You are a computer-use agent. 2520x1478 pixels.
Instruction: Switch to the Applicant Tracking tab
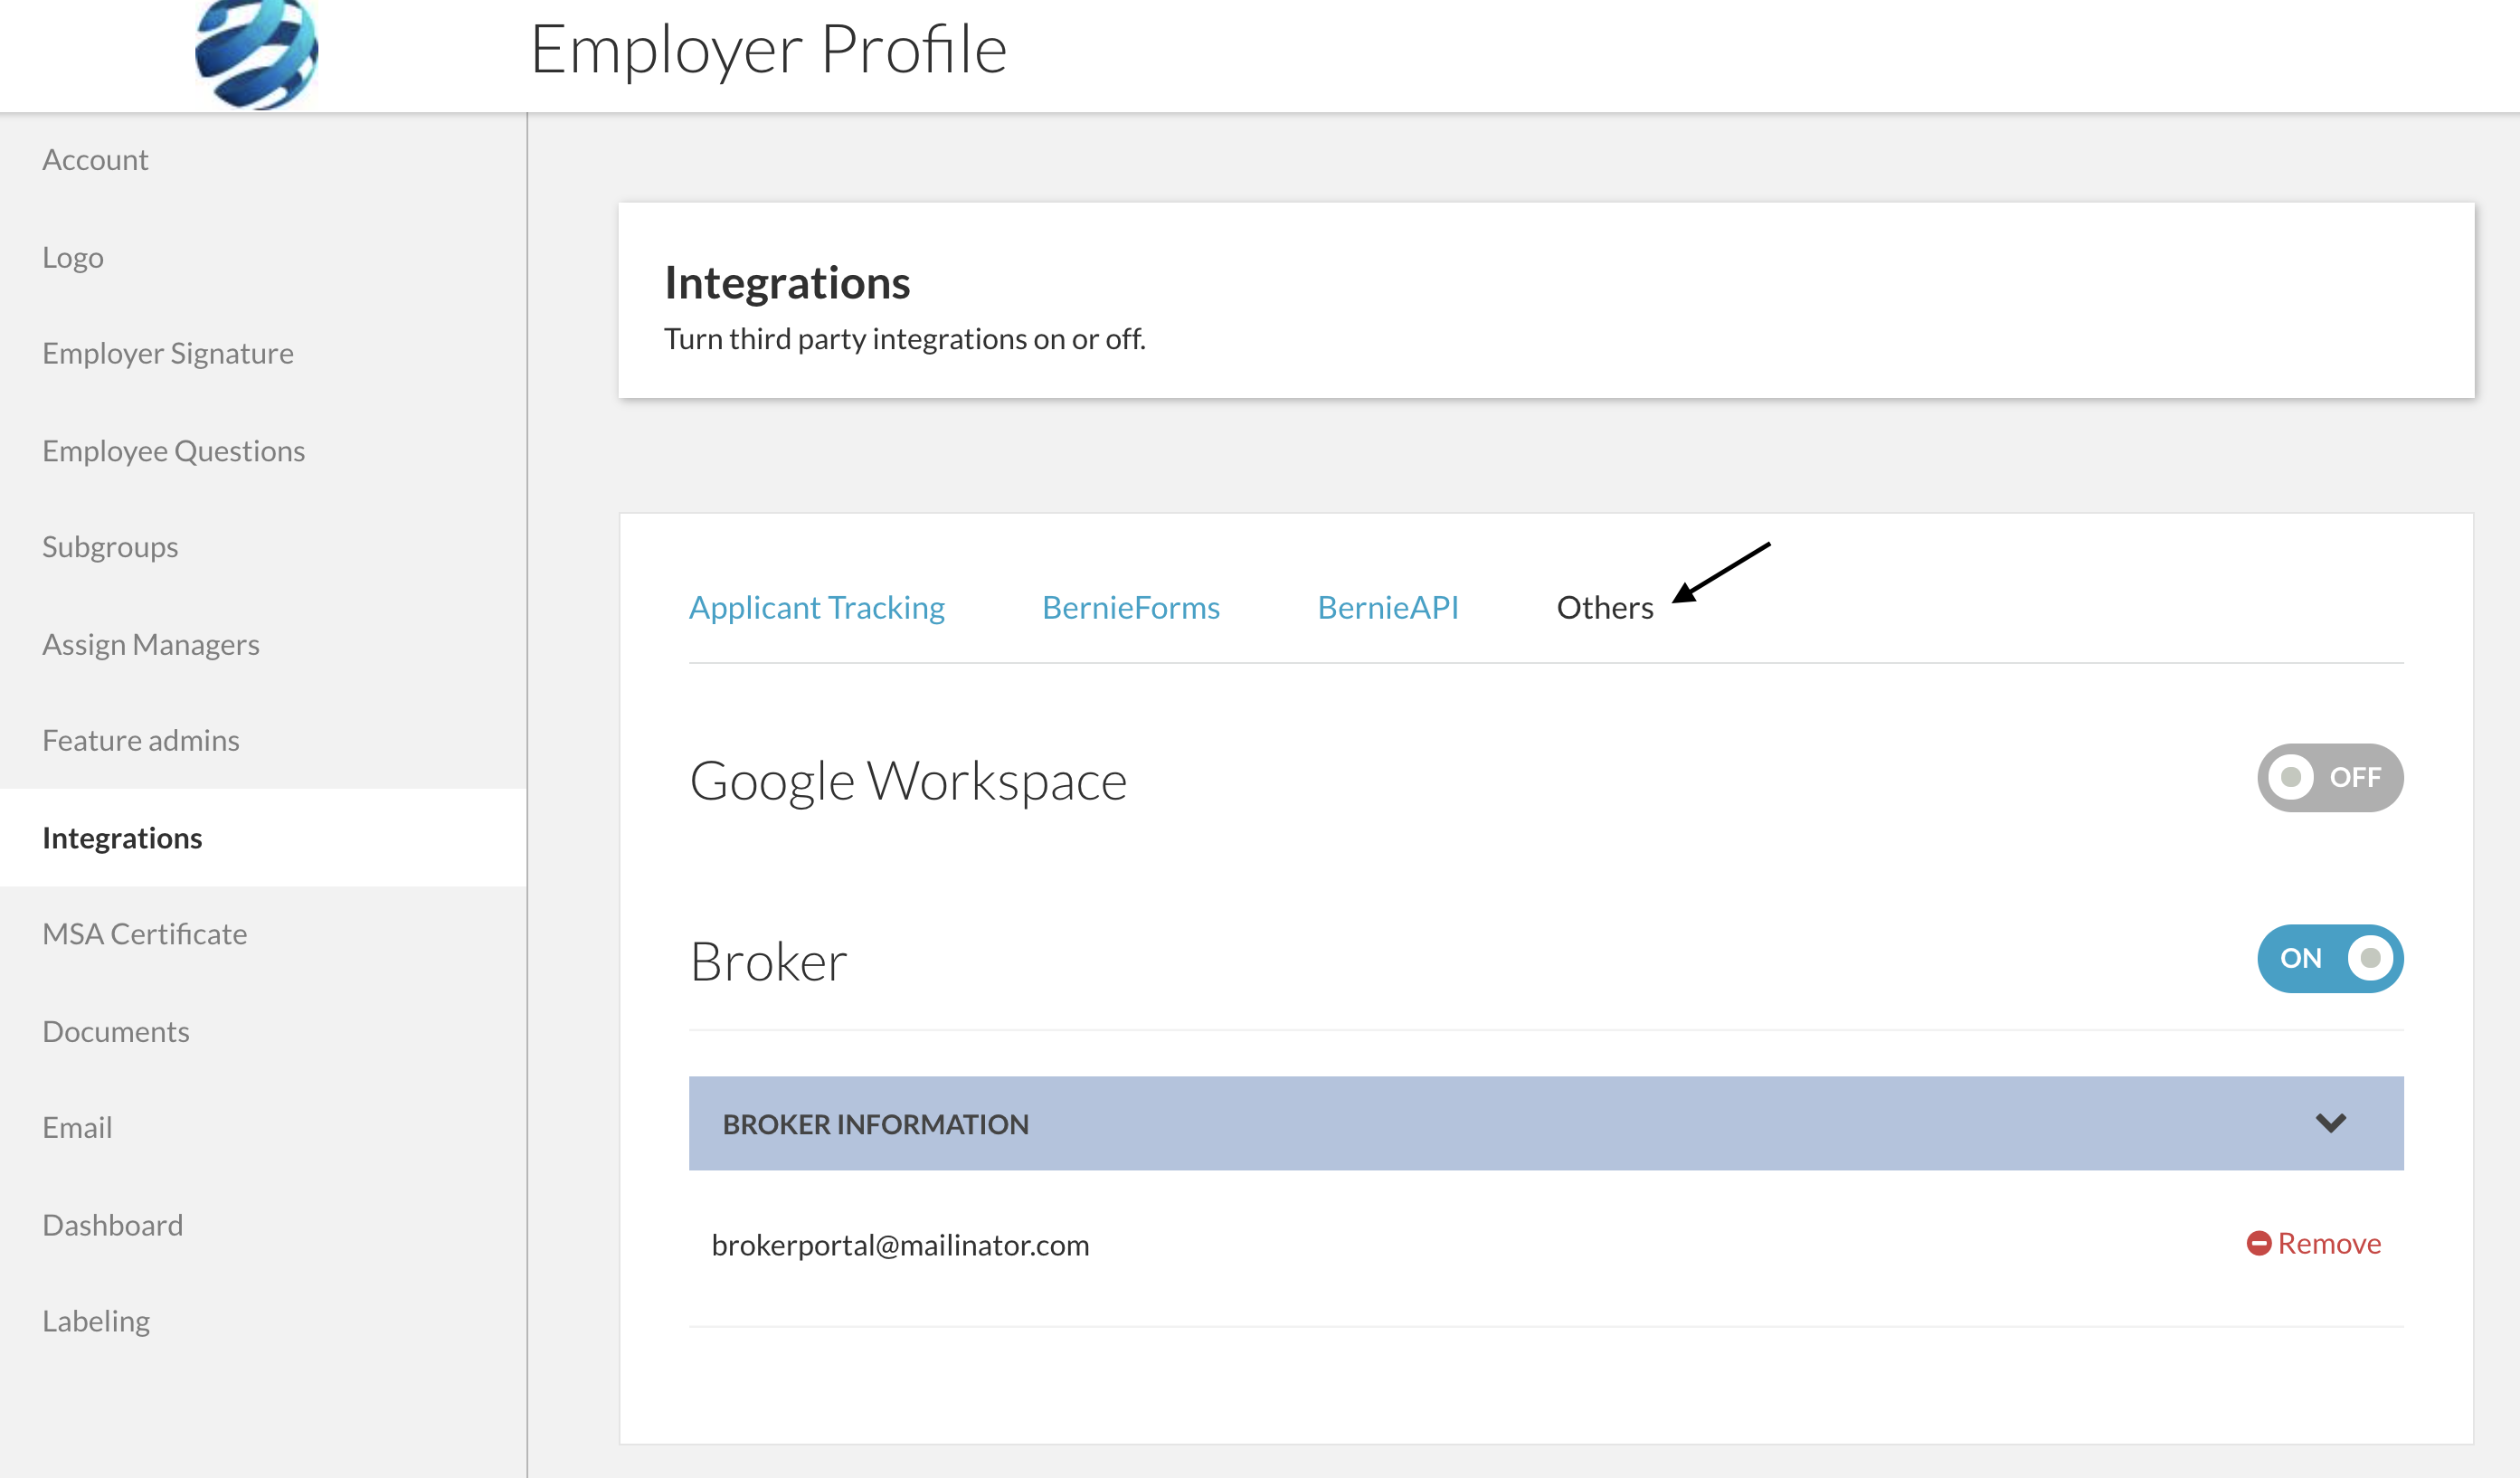tap(817, 607)
